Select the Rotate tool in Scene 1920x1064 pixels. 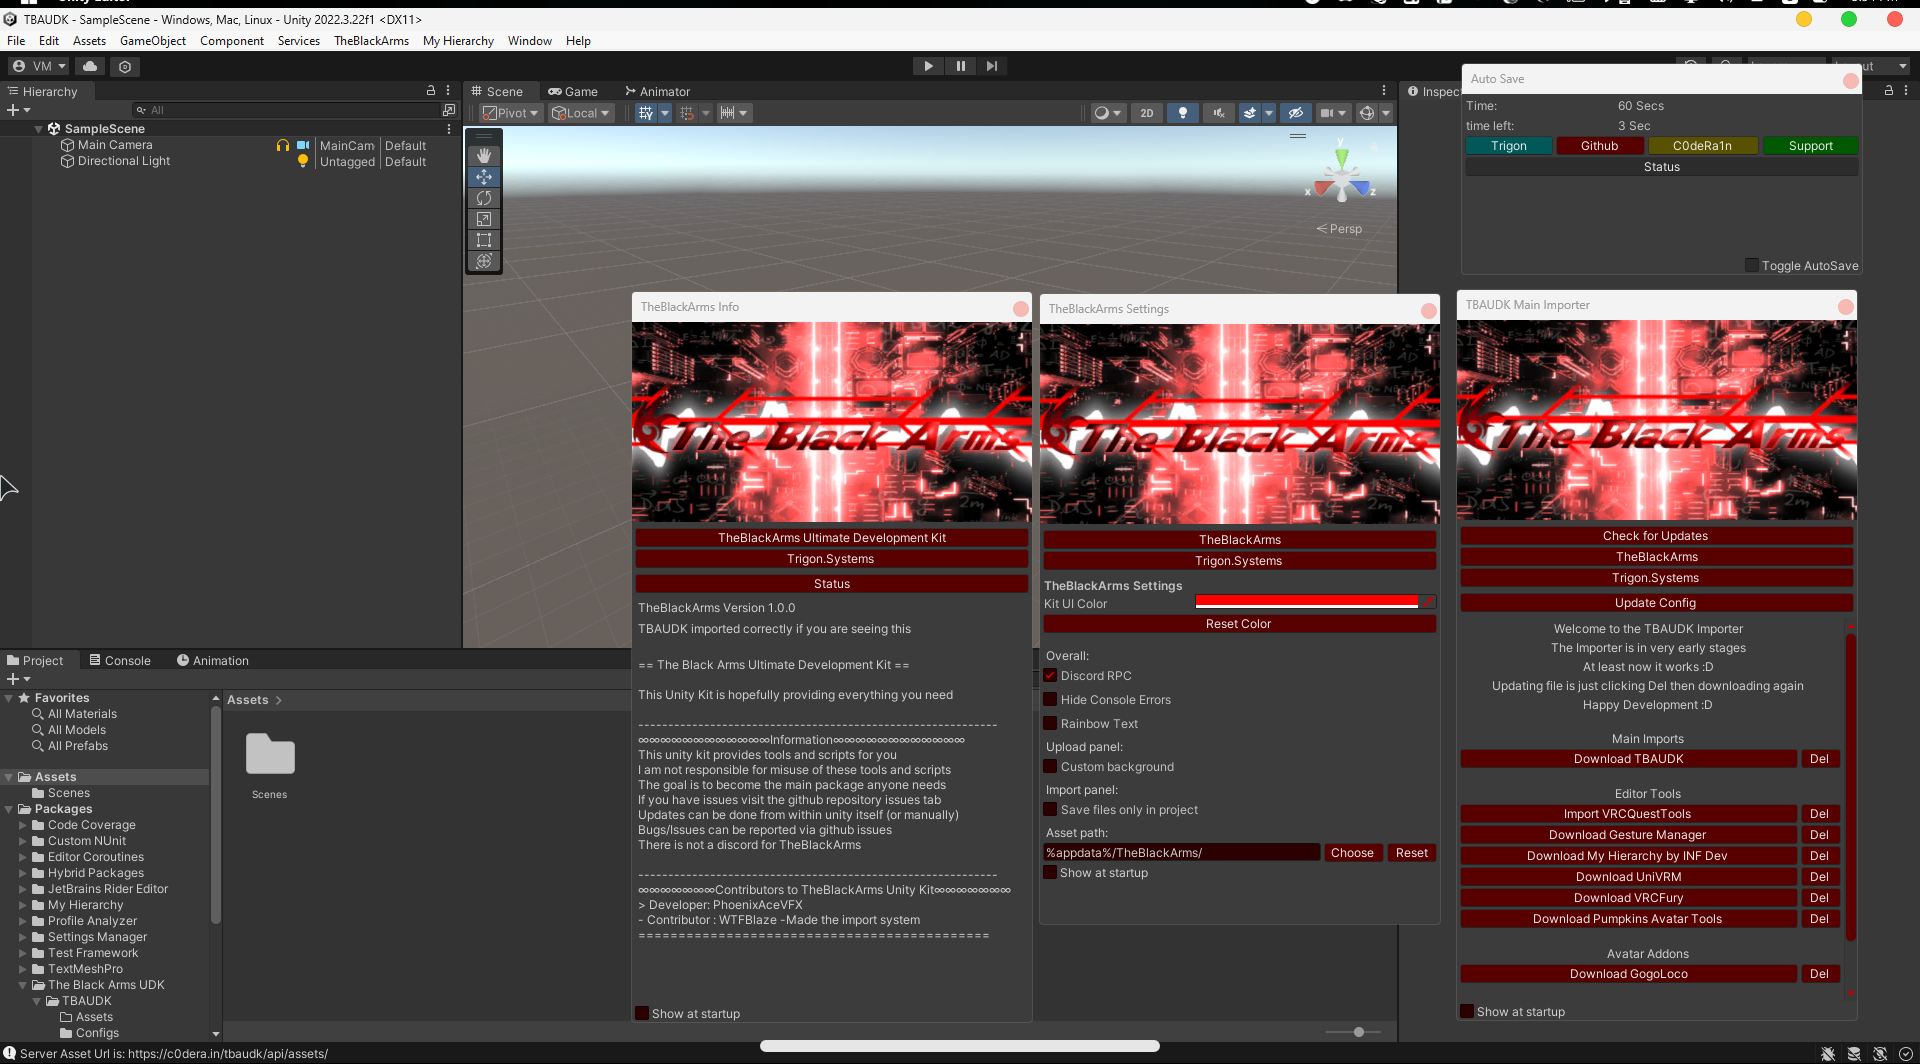coord(484,198)
